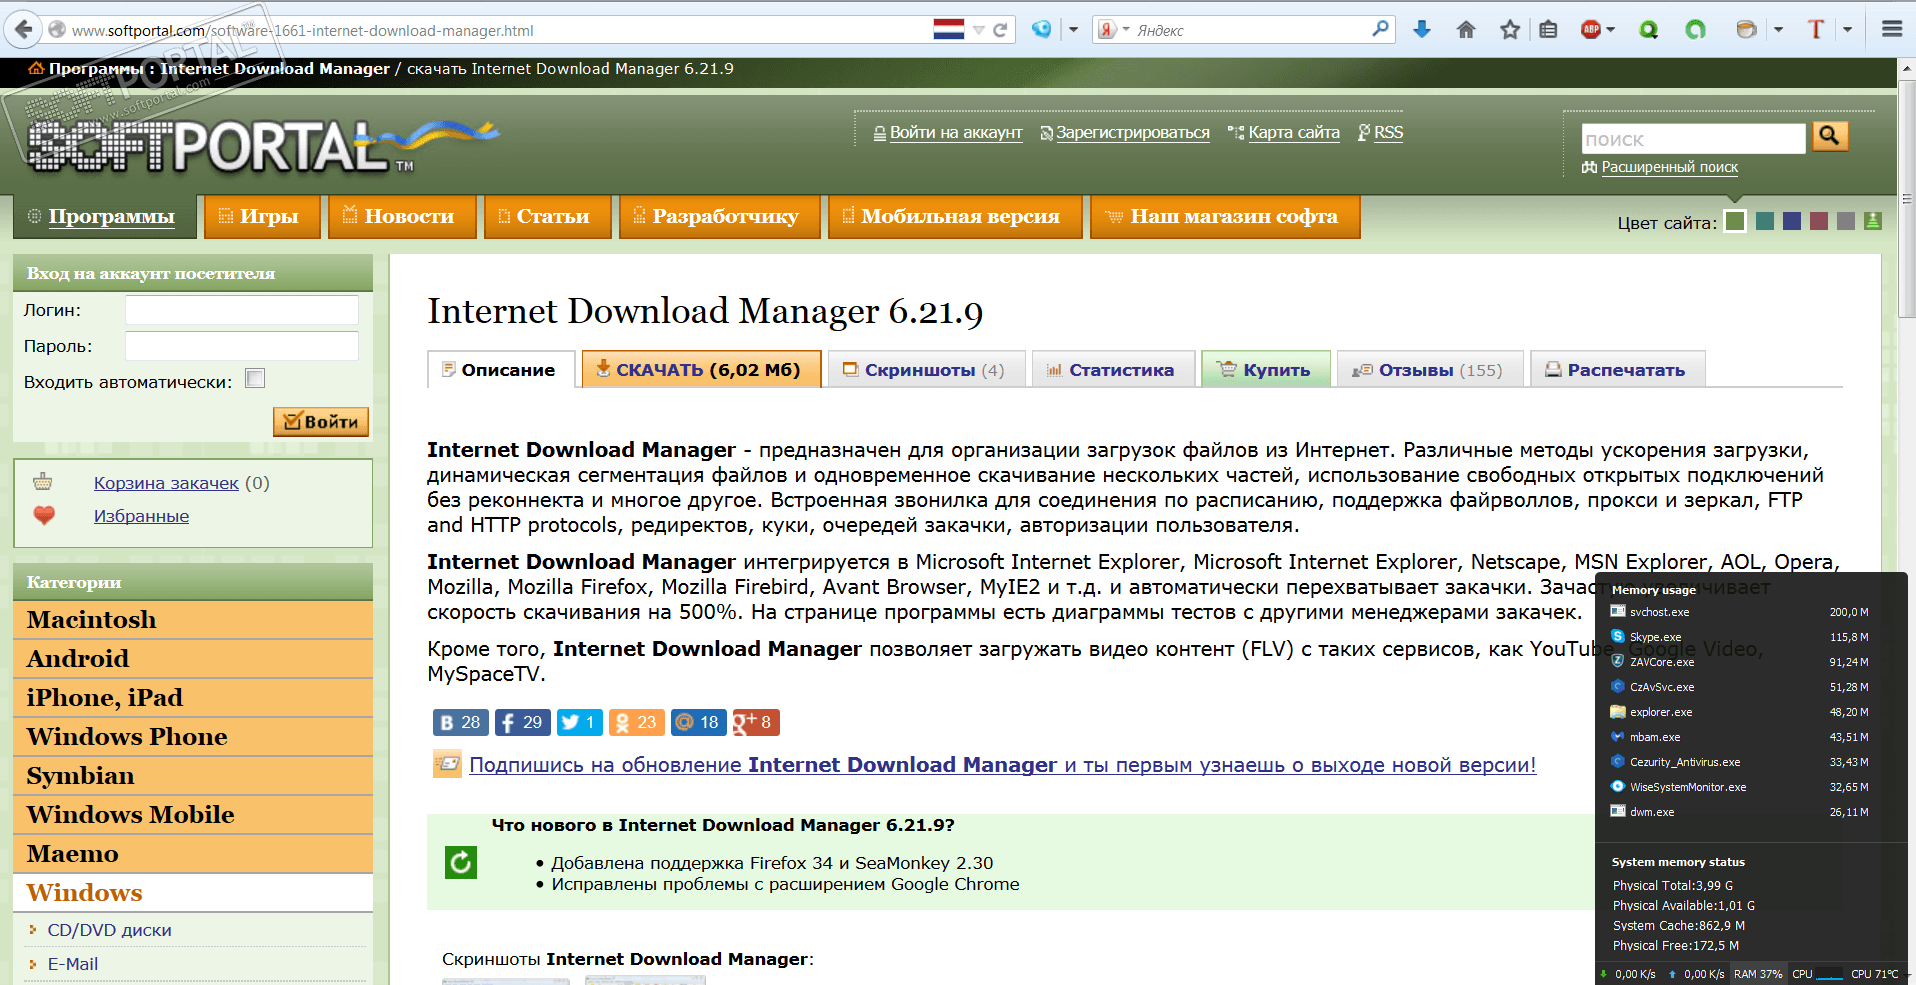Toggle the 'Входить автоматически' checkbox
Viewport: 1916px width, 985px height.
pos(255,378)
